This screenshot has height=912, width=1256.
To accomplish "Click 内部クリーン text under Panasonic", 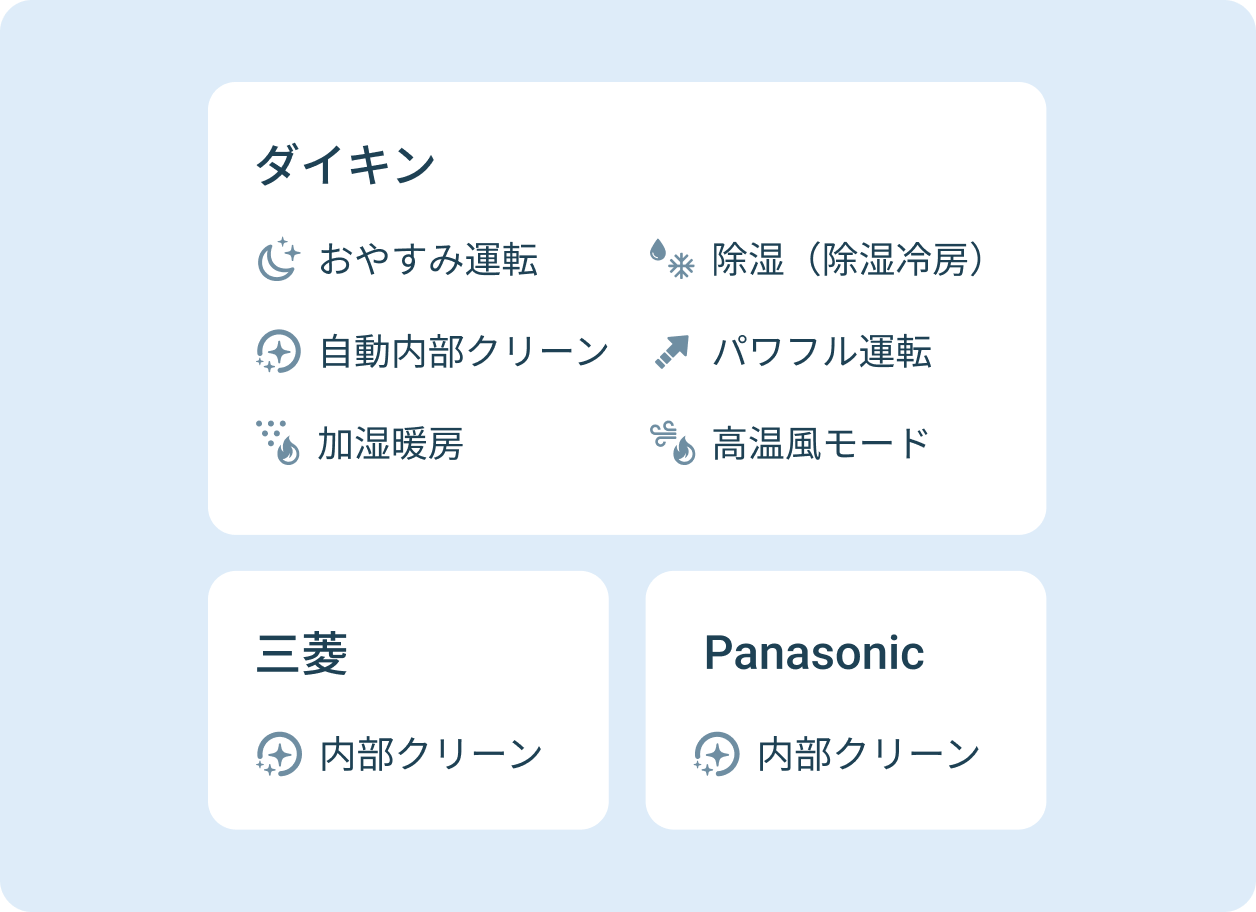I will [869, 754].
